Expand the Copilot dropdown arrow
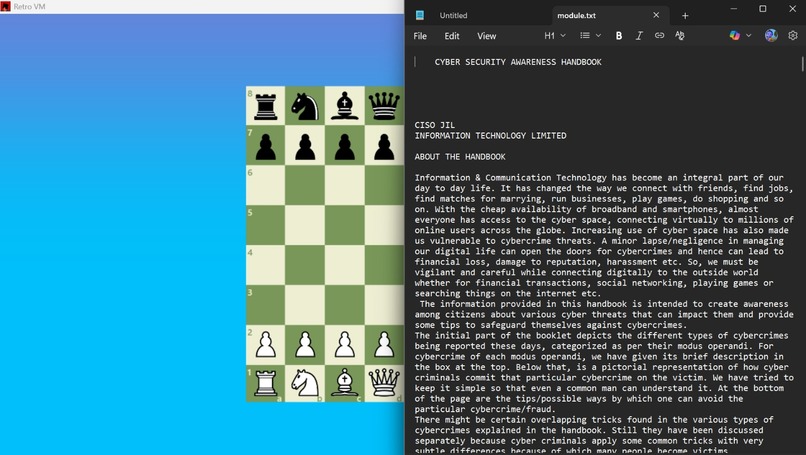This screenshot has height=455, width=806. coord(748,35)
